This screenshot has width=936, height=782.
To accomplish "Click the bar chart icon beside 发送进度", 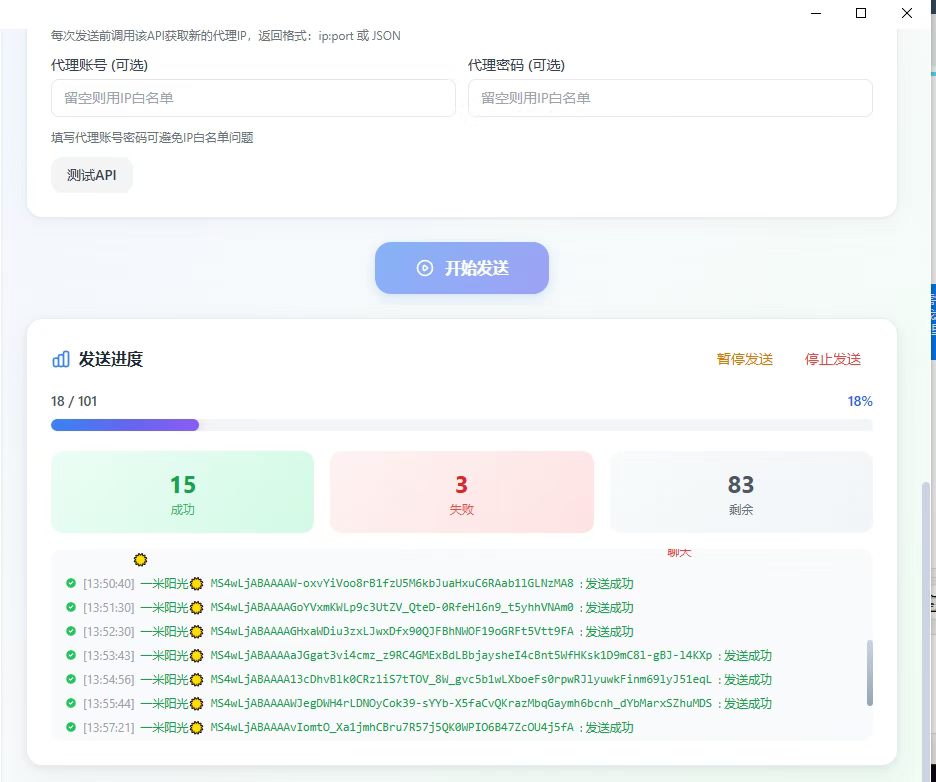I will coord(61,359).
